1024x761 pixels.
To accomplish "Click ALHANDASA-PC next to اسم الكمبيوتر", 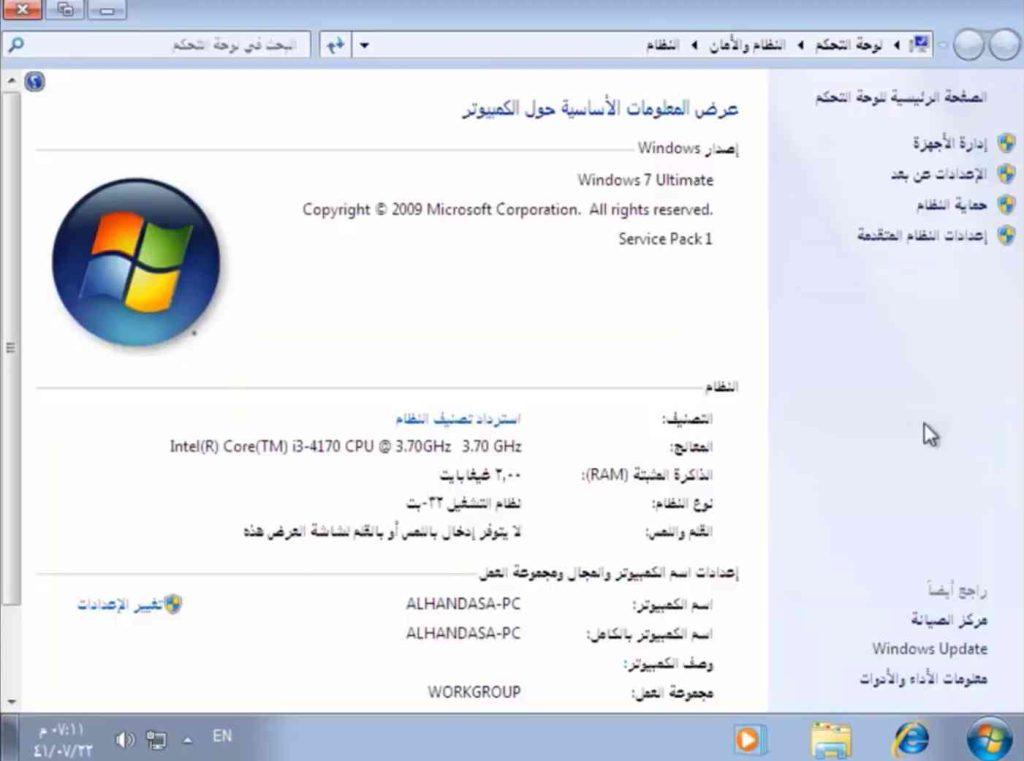I will [x=463, y=604].
